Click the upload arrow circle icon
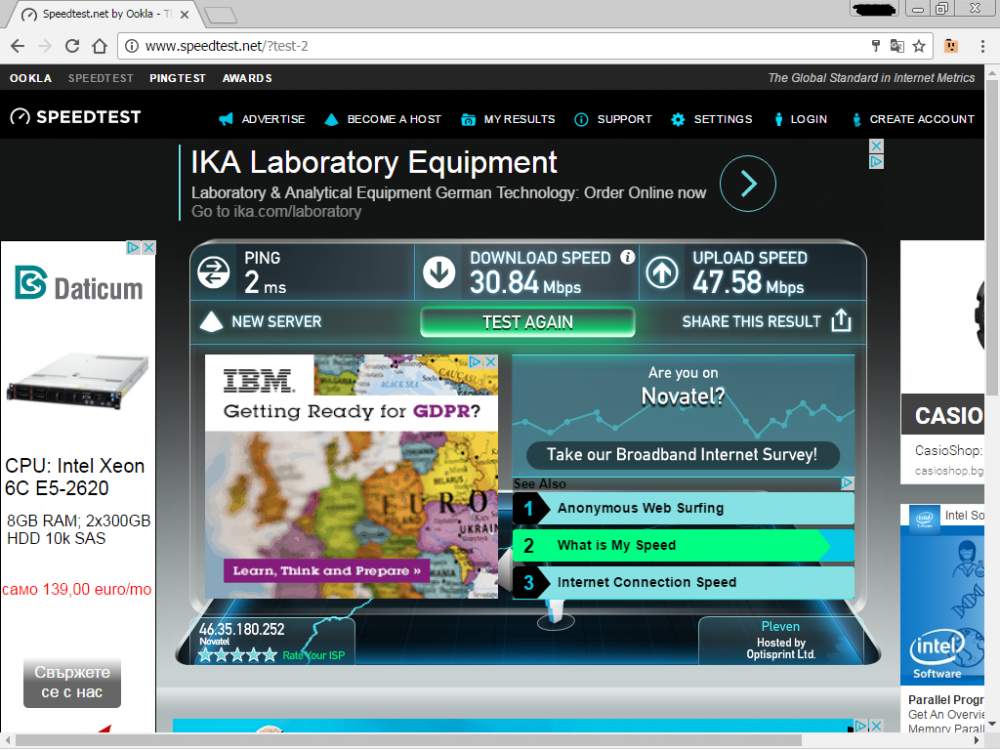Screen dimensions: 1000x750 [x=662, y=273]
